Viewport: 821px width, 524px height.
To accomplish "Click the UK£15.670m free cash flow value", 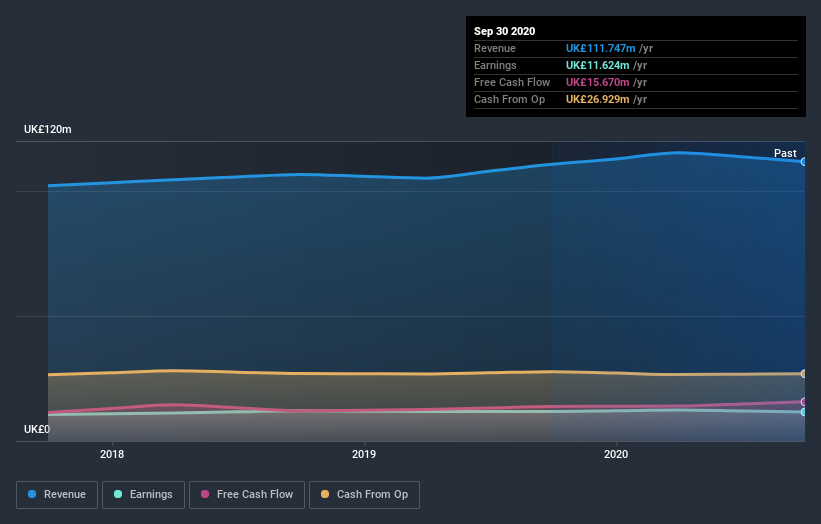I will pyautogui.click(x=597, y=82).
